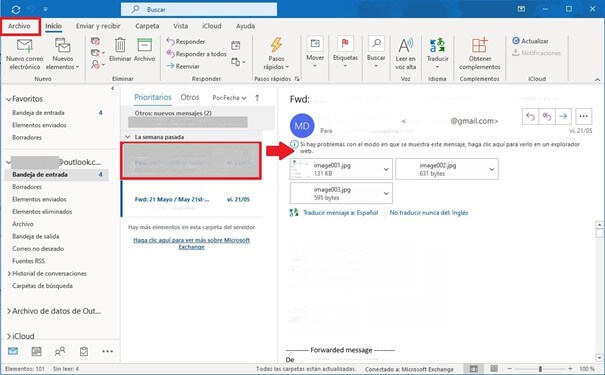Switch to Tasks view icon
Image resolution: width=605 pixels, height=375 pixels.
point(84,351)
